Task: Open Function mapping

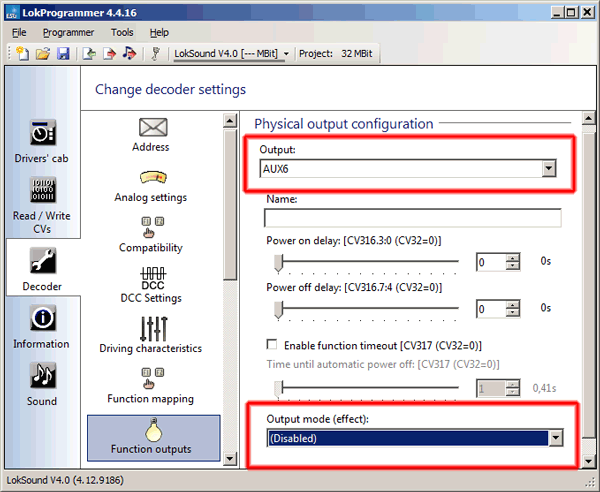Action: click(x=151, y=386)
